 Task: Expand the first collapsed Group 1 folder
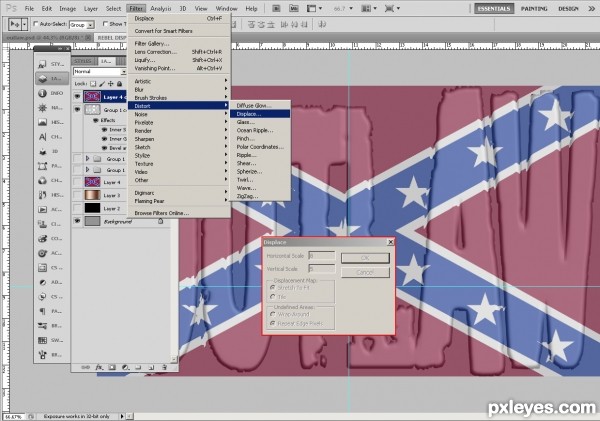87,158
